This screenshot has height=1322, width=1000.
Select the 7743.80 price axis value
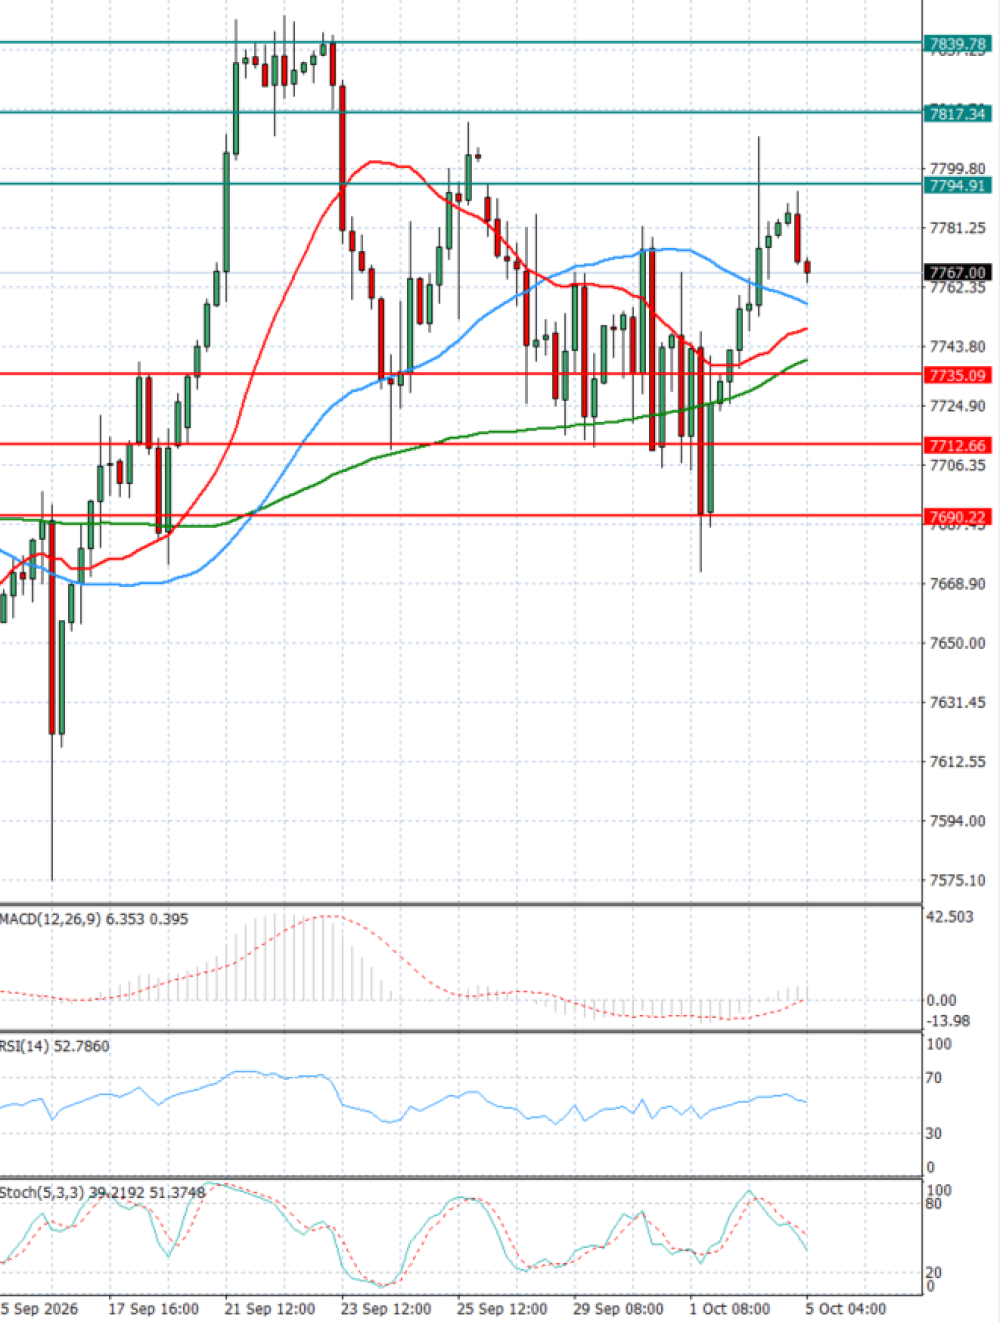pyautogui.click(x=957, y=346)
